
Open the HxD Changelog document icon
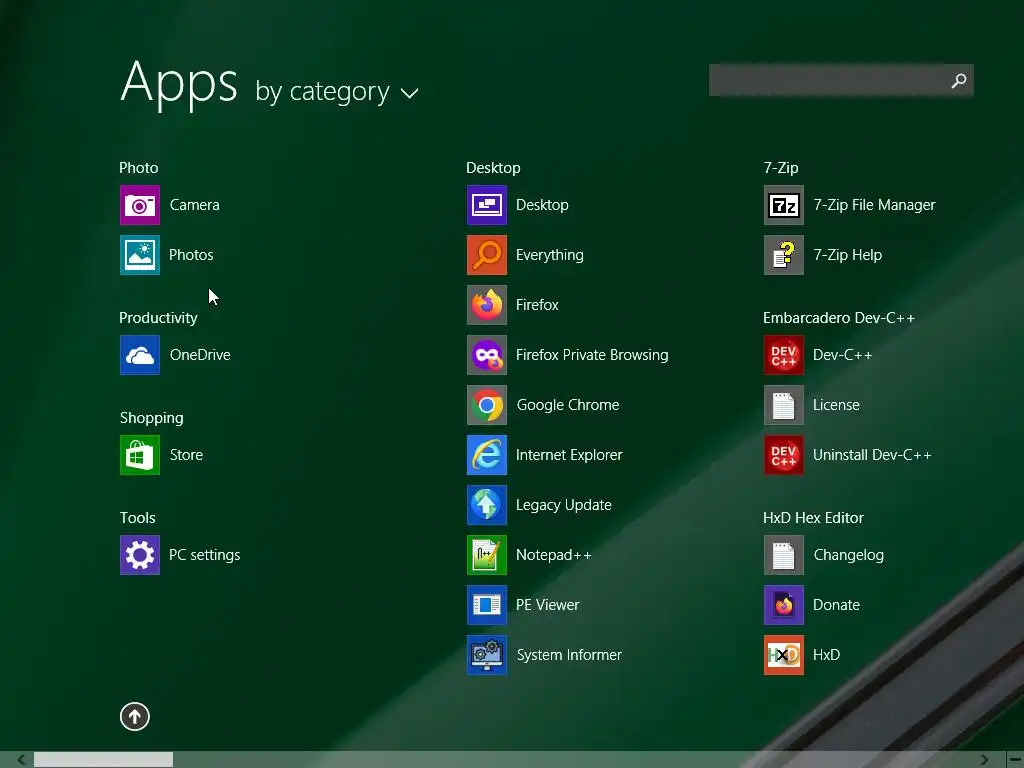(x=784, y=555)
